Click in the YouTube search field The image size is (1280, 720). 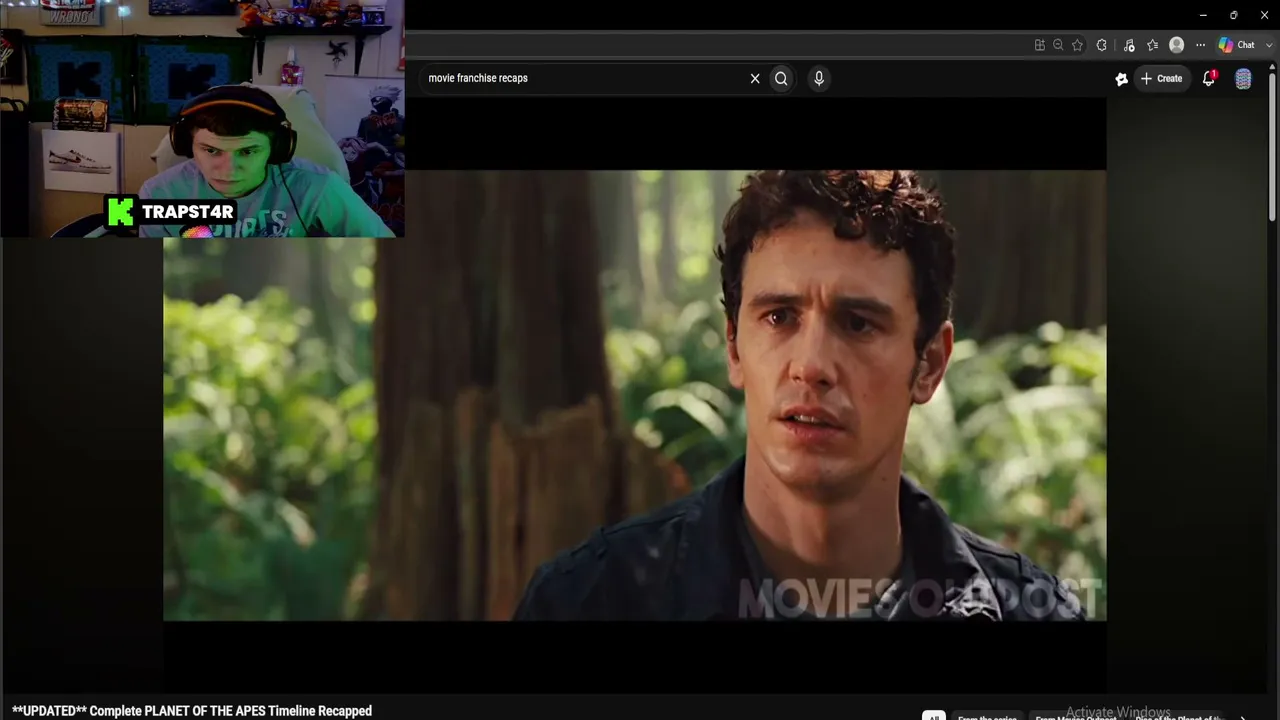pos(585,78)
